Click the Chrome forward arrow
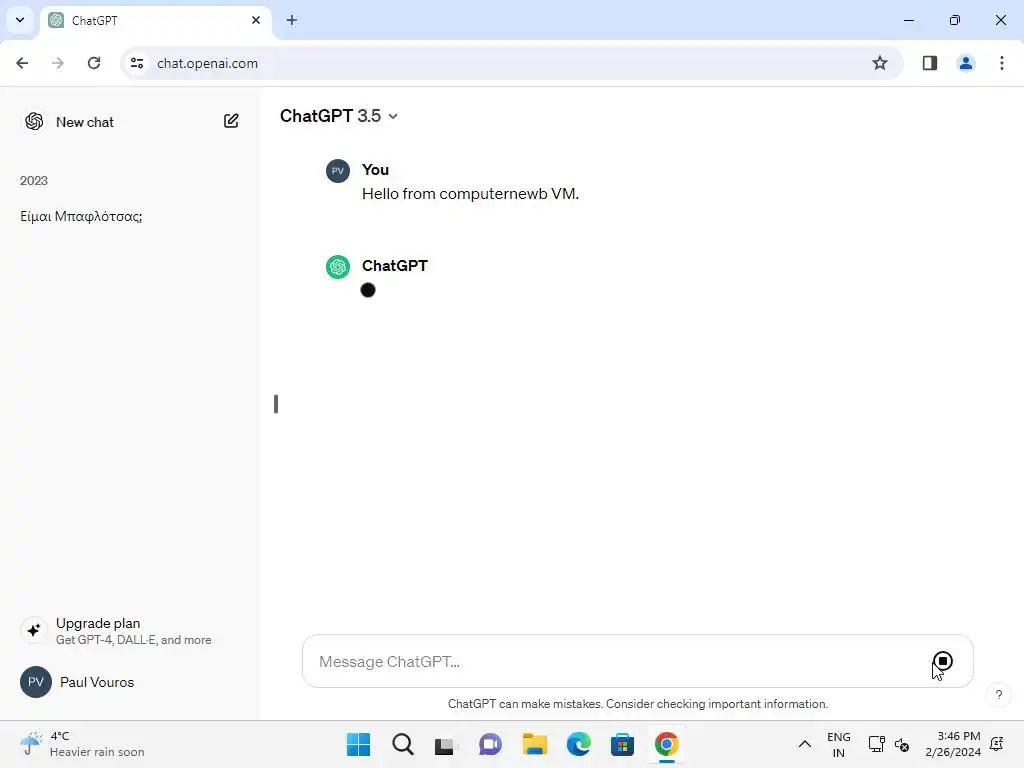This screenshot has height=768, width=1024. pos(58,63)
